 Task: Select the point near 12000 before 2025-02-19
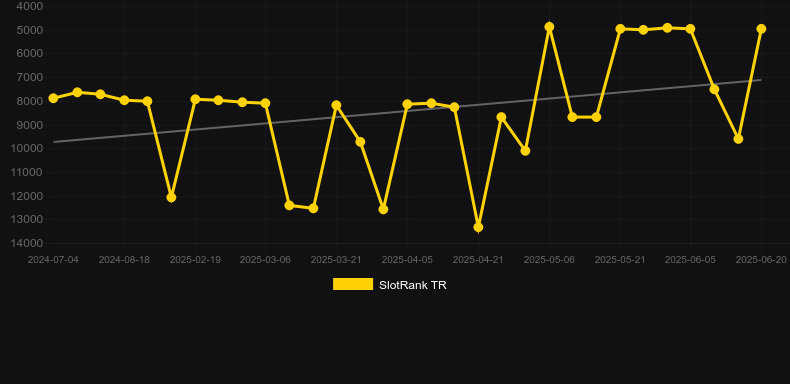pyautogui.click(x=171, y=198)
